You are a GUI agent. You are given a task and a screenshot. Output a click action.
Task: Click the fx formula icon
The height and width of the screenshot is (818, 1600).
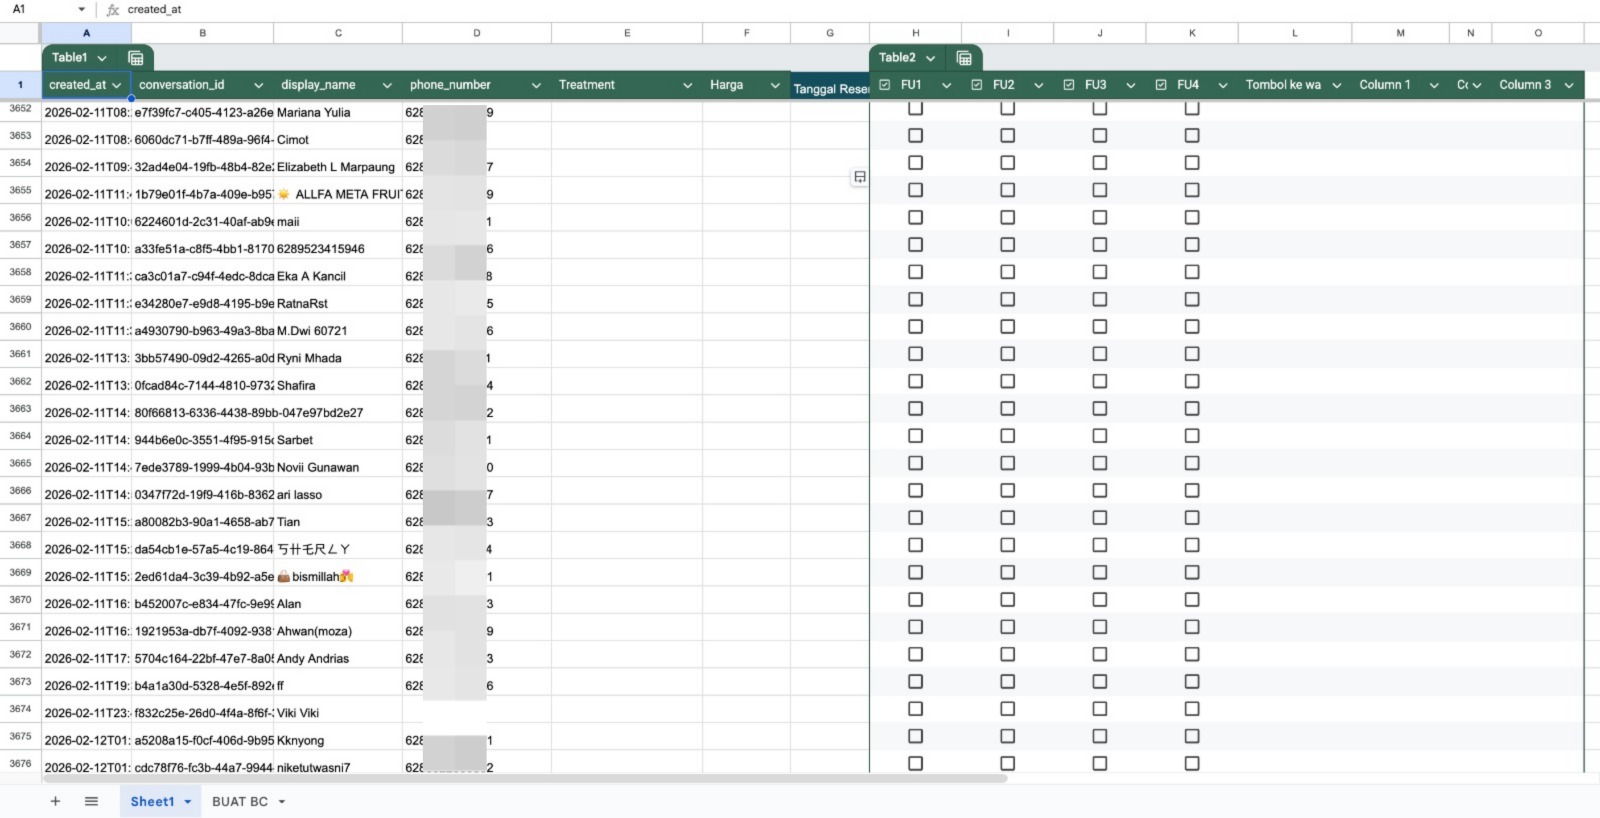click(113, 9)
